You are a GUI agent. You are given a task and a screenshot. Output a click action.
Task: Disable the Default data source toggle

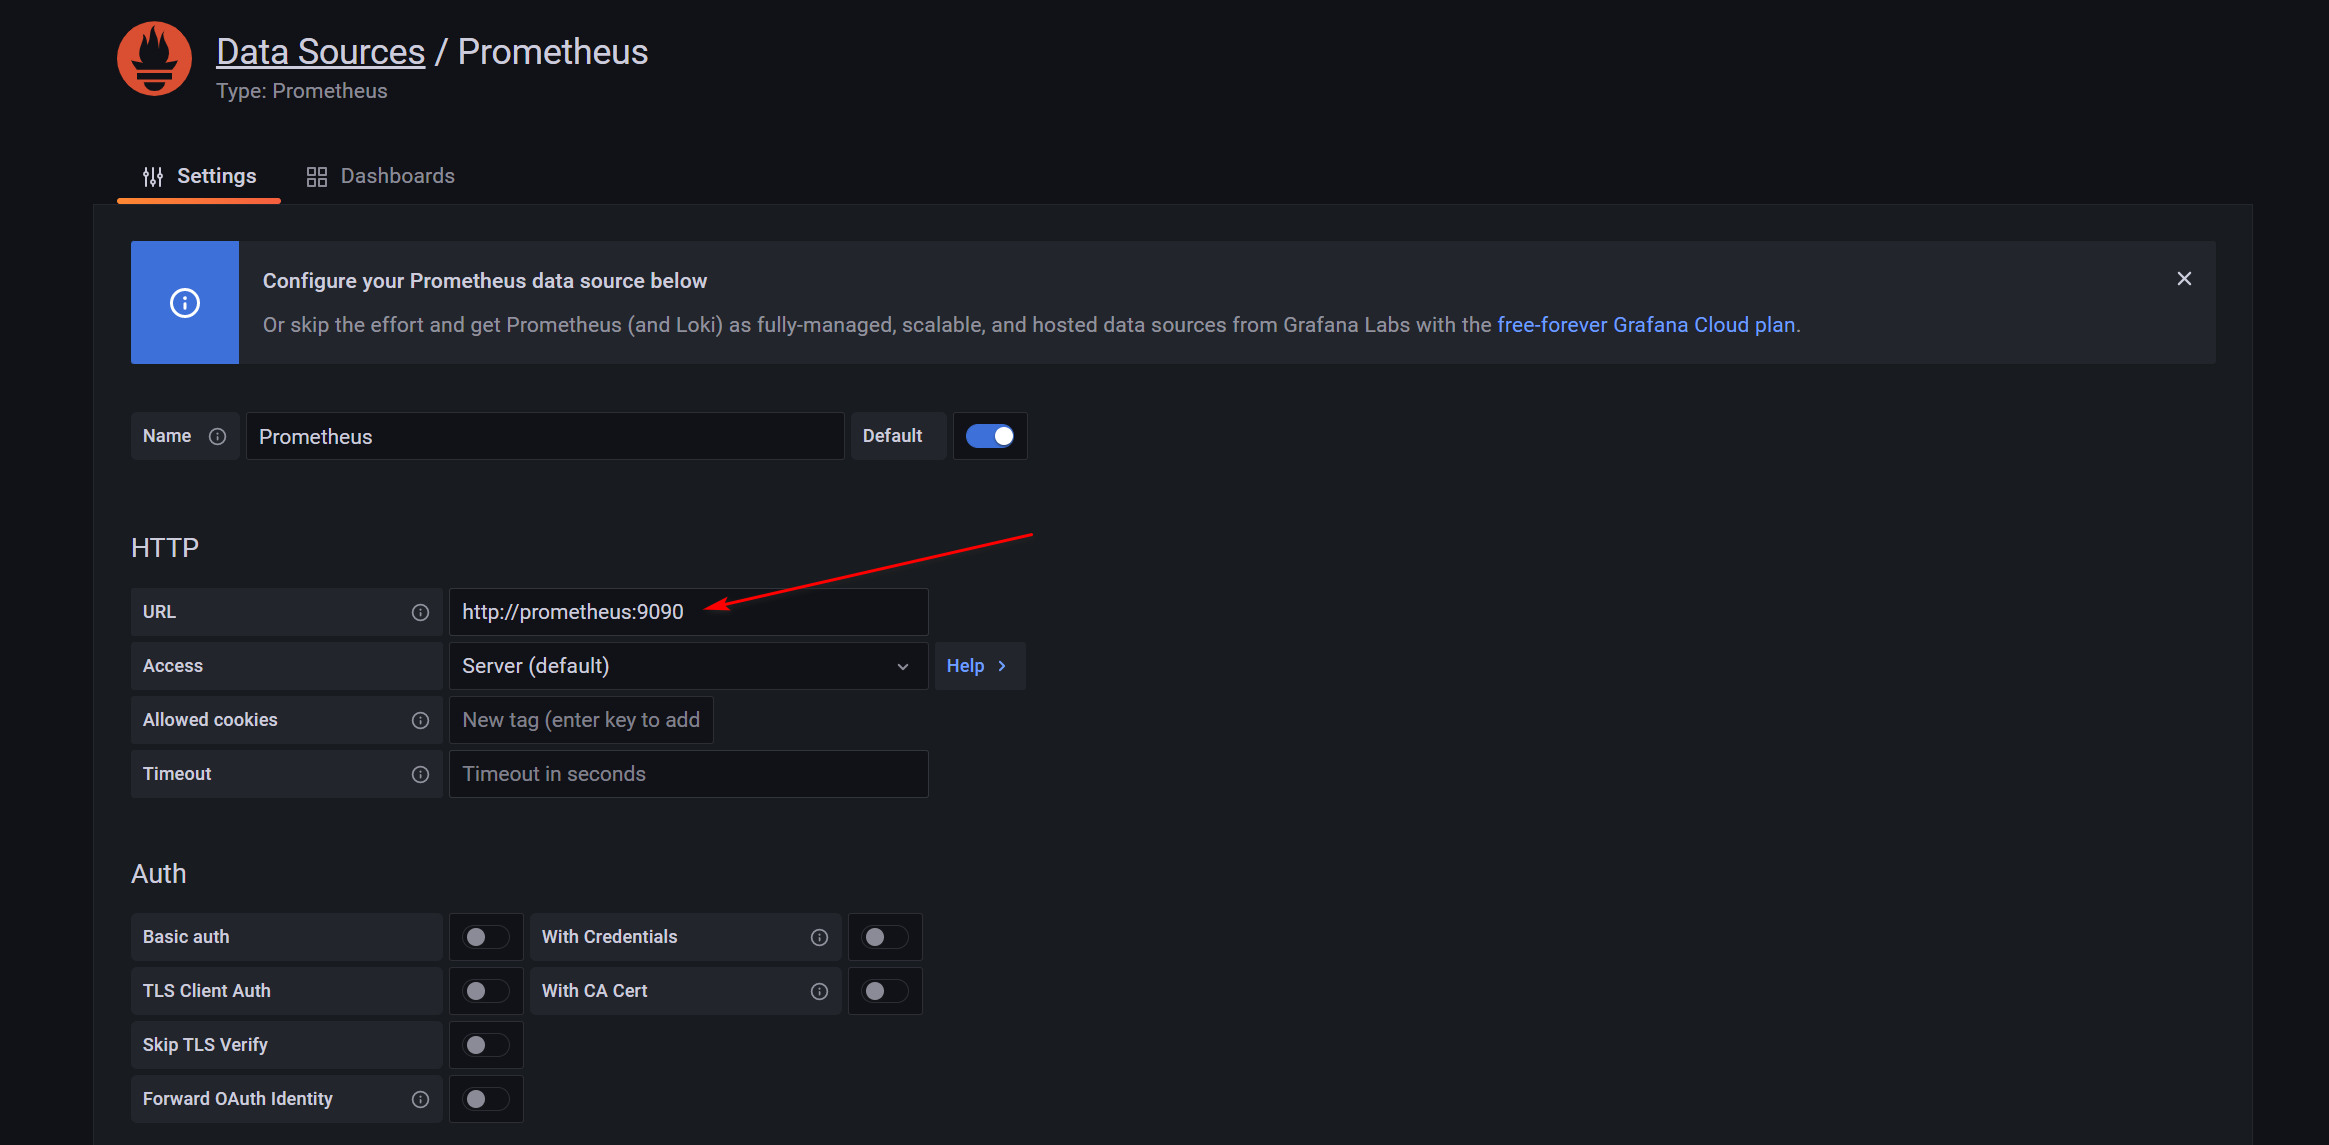point(990,437)
